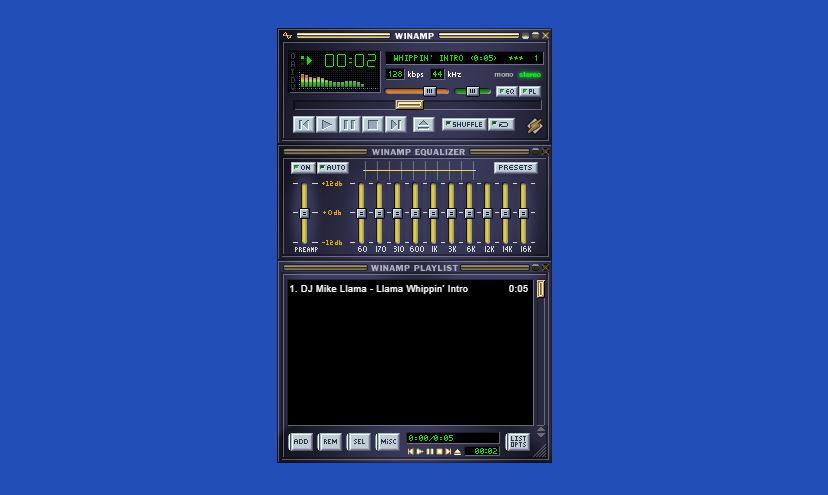This screenshot has height=495, width=828.
Task: Click the Eject open file button
Action: (423, 124)
